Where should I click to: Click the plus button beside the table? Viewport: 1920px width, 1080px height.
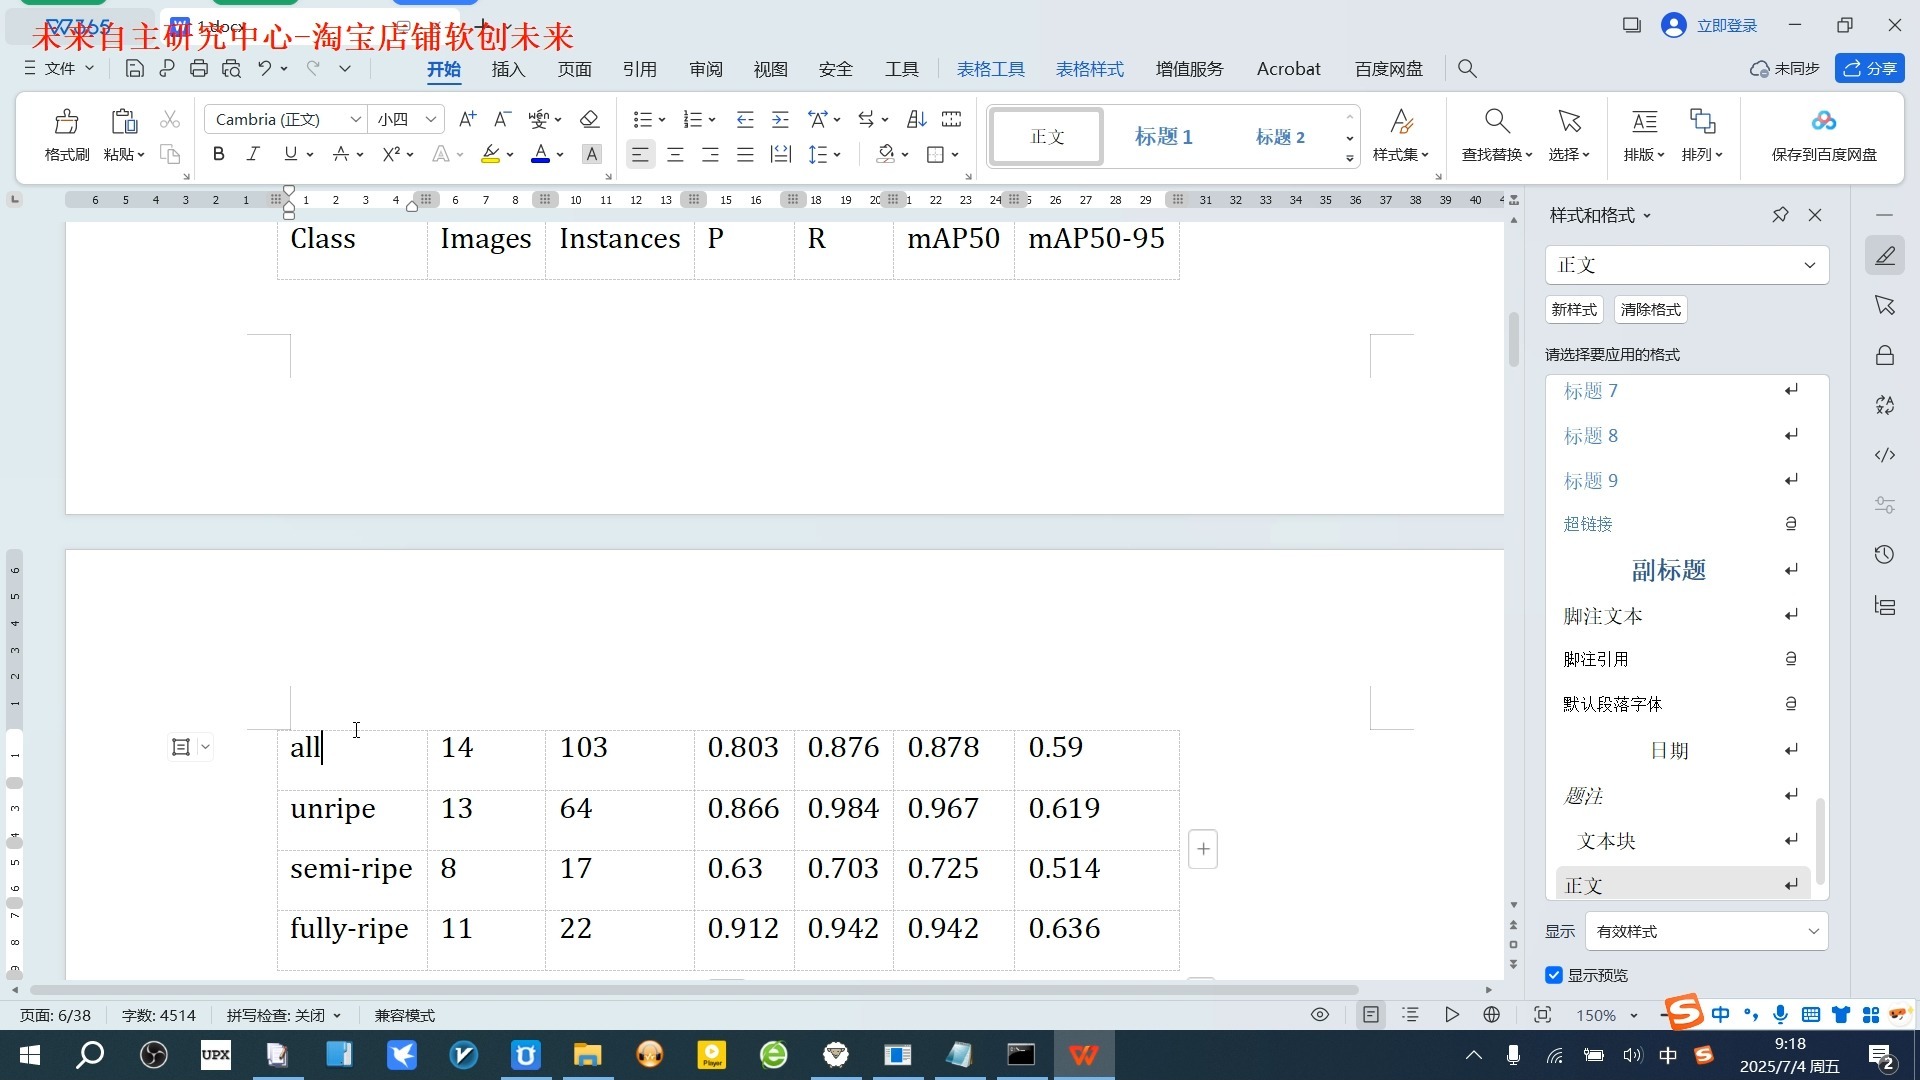(x=1202, y=848)
